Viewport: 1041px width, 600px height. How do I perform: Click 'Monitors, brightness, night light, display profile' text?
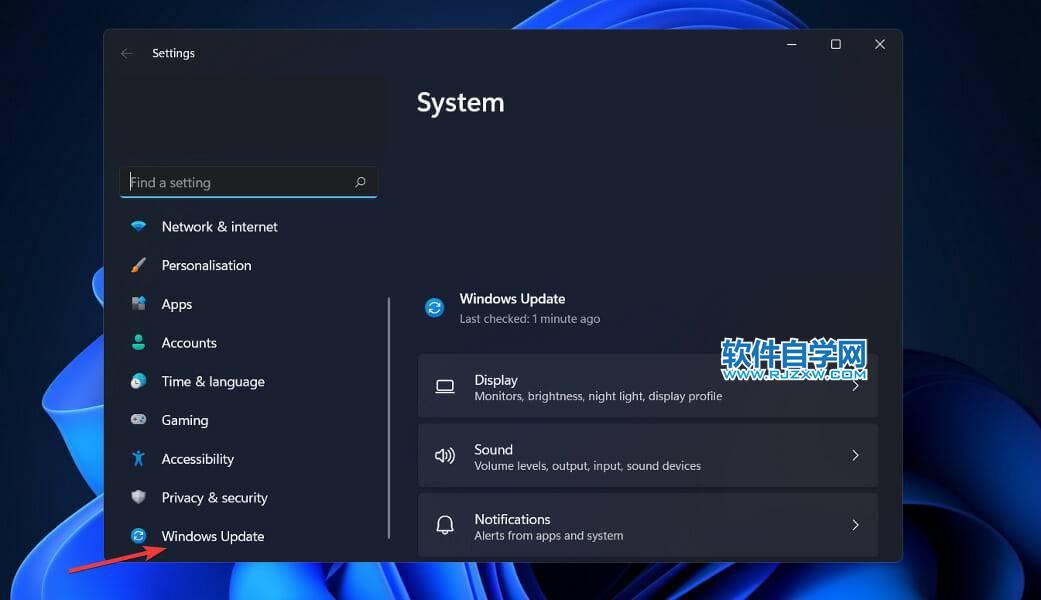point(598,396)
